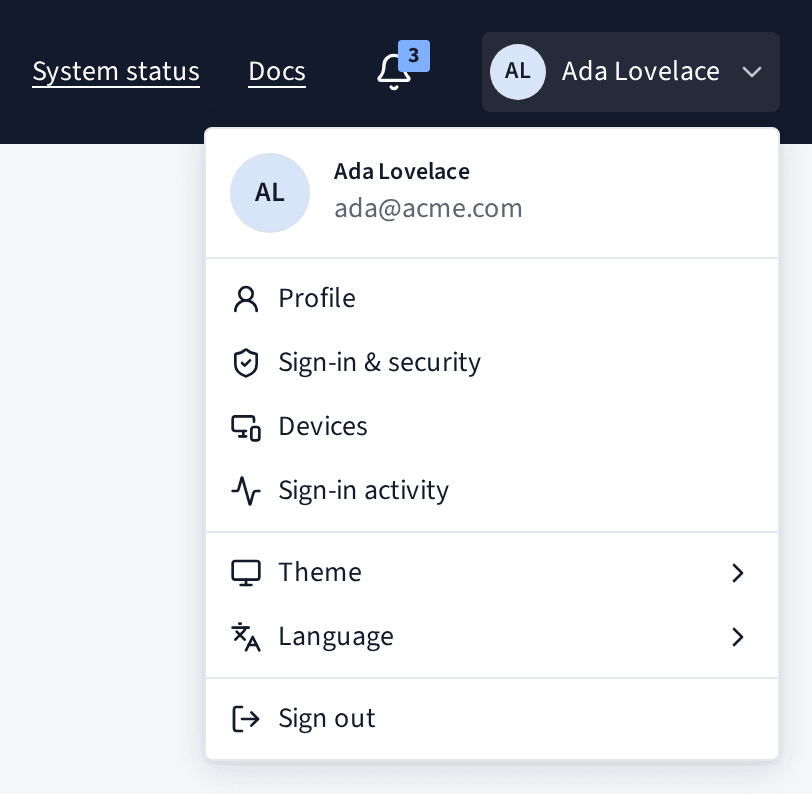The width and height of the screenshot is (812, 794).
Task: Expand the Language submenu arrow
Action: pyautogui.click(x=738, y=637)
